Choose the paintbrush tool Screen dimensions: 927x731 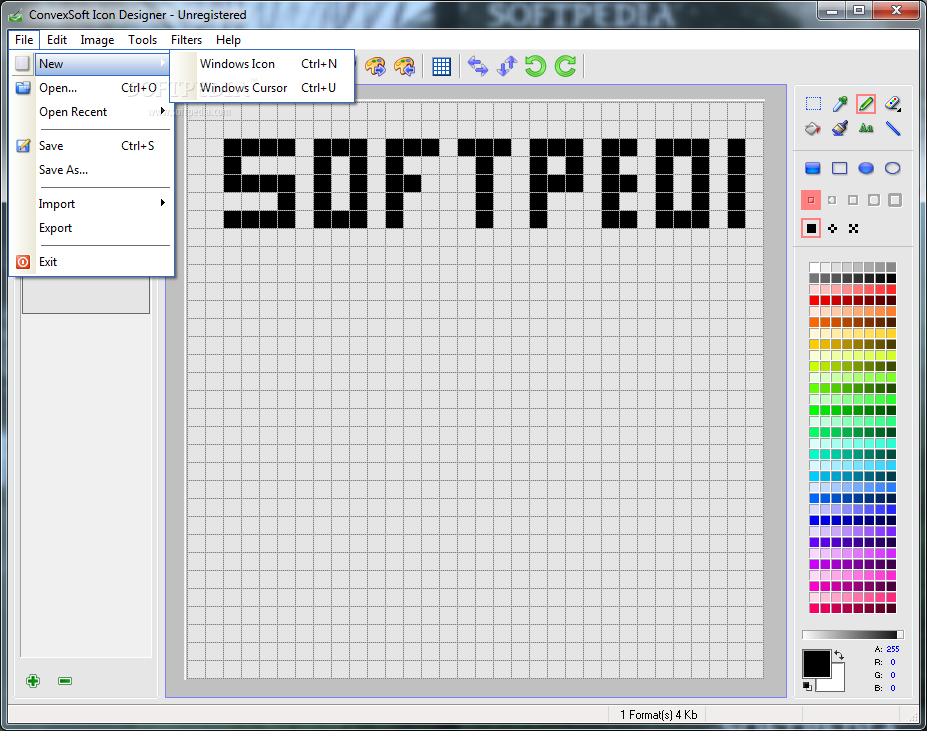click(840, 128)
